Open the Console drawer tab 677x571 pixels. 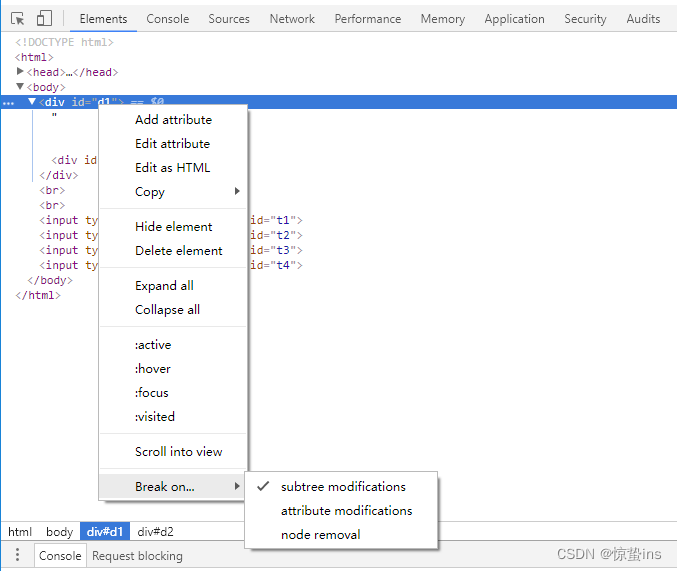(60, 555)
